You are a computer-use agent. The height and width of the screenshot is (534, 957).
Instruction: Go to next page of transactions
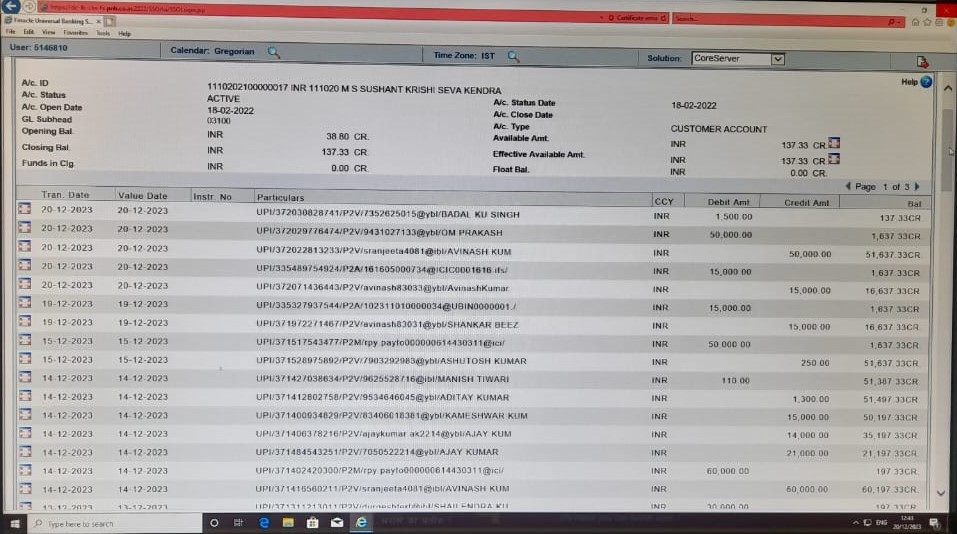click(x=916, y=187)
